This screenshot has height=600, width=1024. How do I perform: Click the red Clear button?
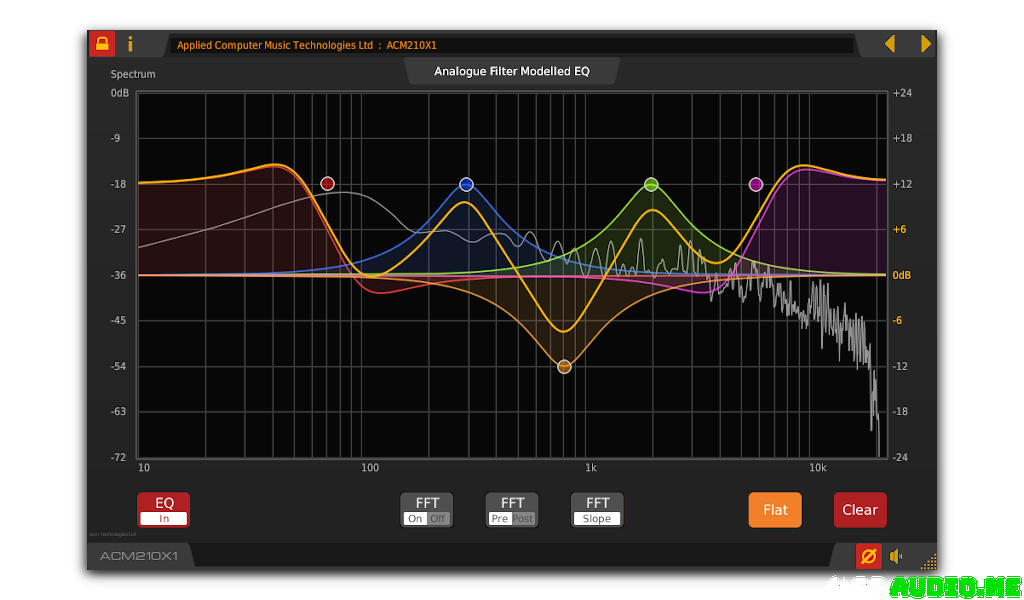point(860,510)
